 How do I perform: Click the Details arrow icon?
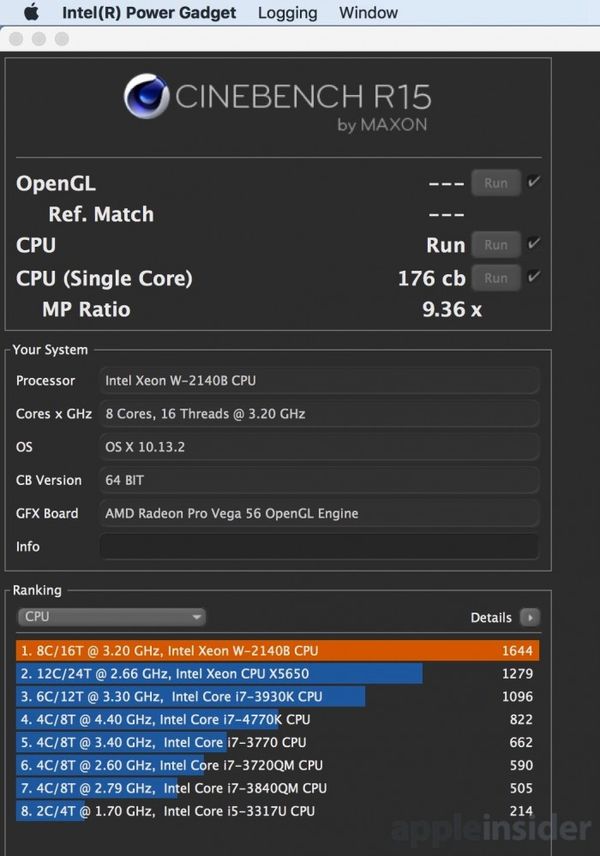(530, 618)
